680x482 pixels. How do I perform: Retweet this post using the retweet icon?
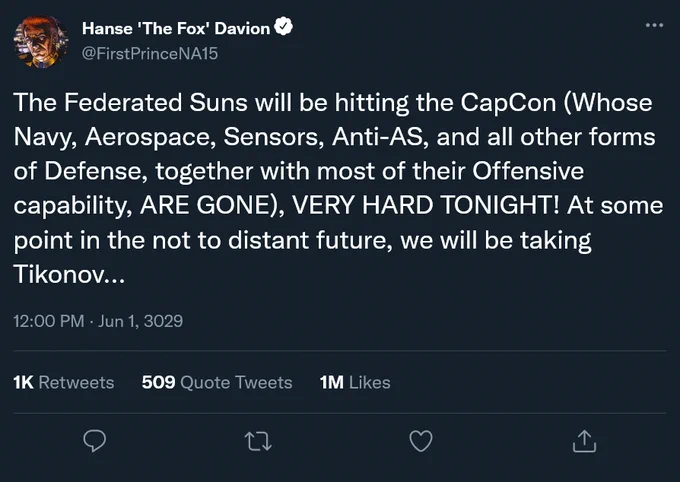[258, 441]
